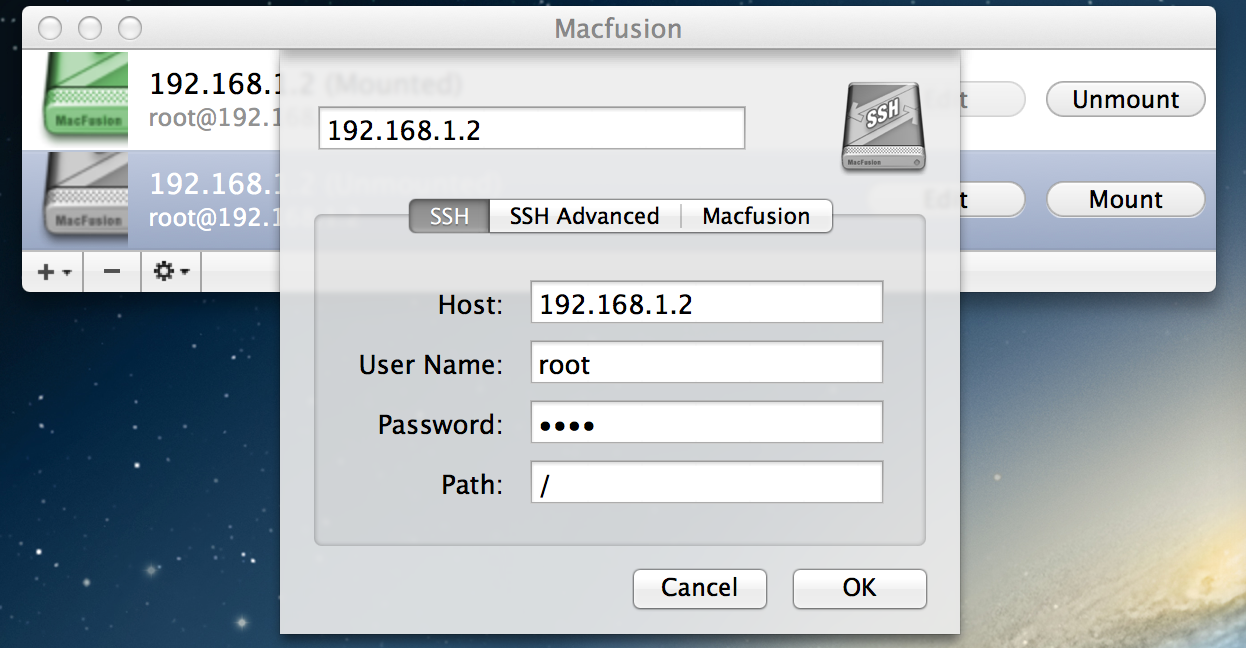
Task: Remove favorite with the minus button
Action: (x=112, y=271)
